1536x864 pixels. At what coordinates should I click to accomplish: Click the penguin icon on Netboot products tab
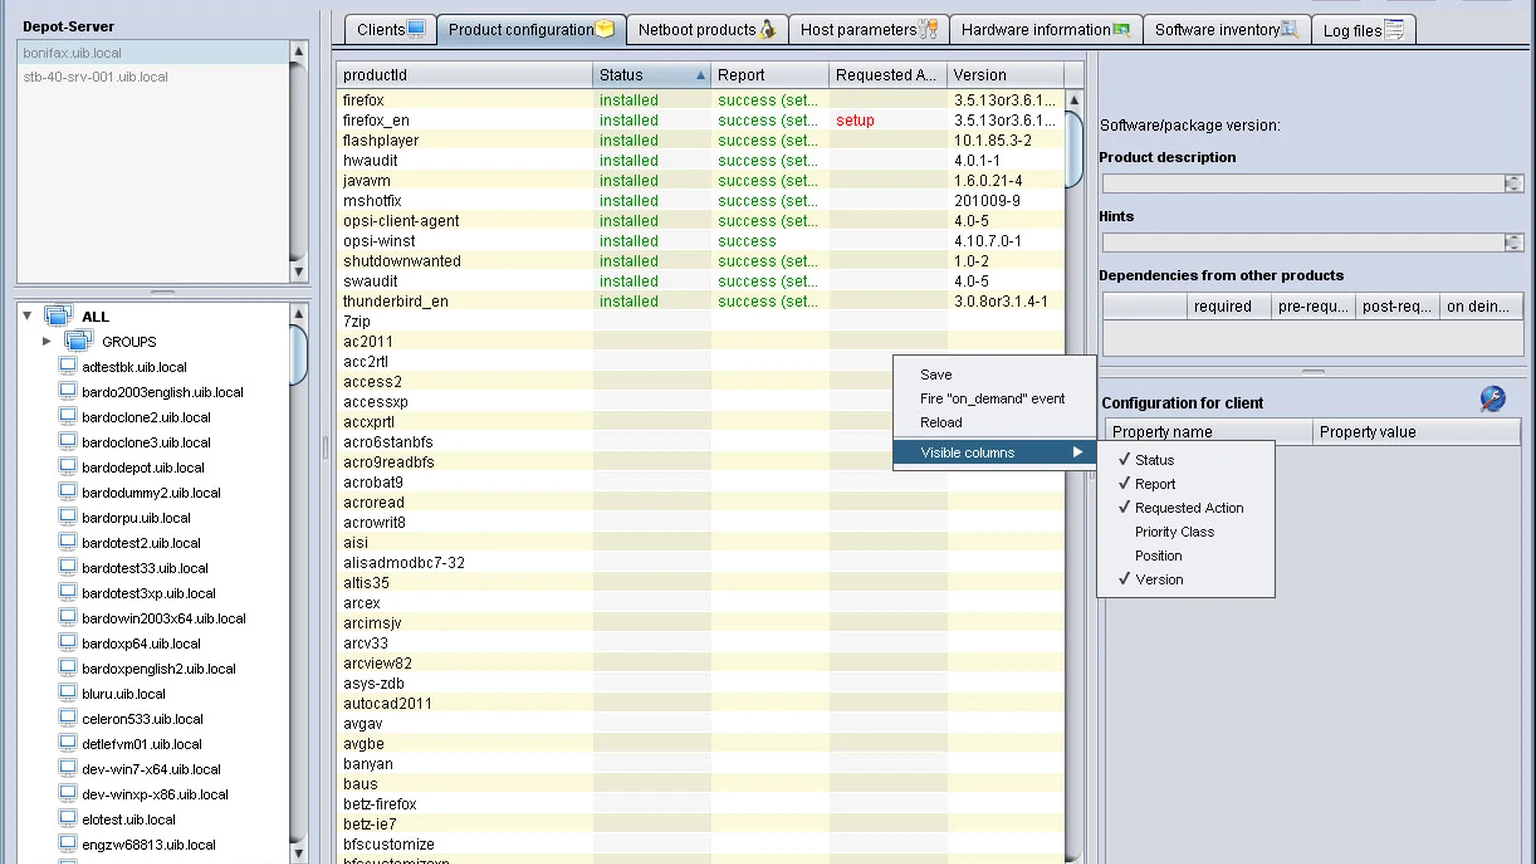coord(767,29)
